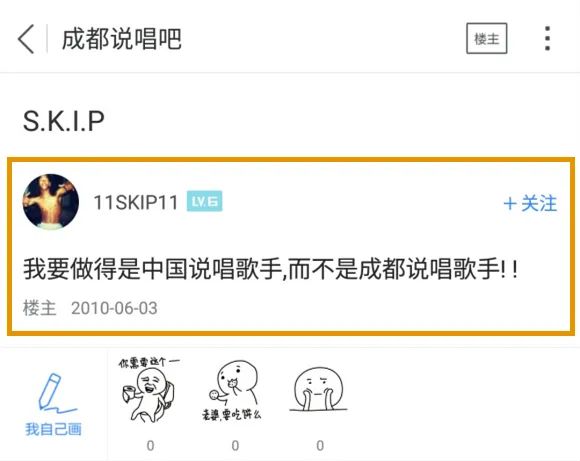Select the 你需要这个 toilet paper sticker
Screen dimensions: 580x461
coord(149,390)
